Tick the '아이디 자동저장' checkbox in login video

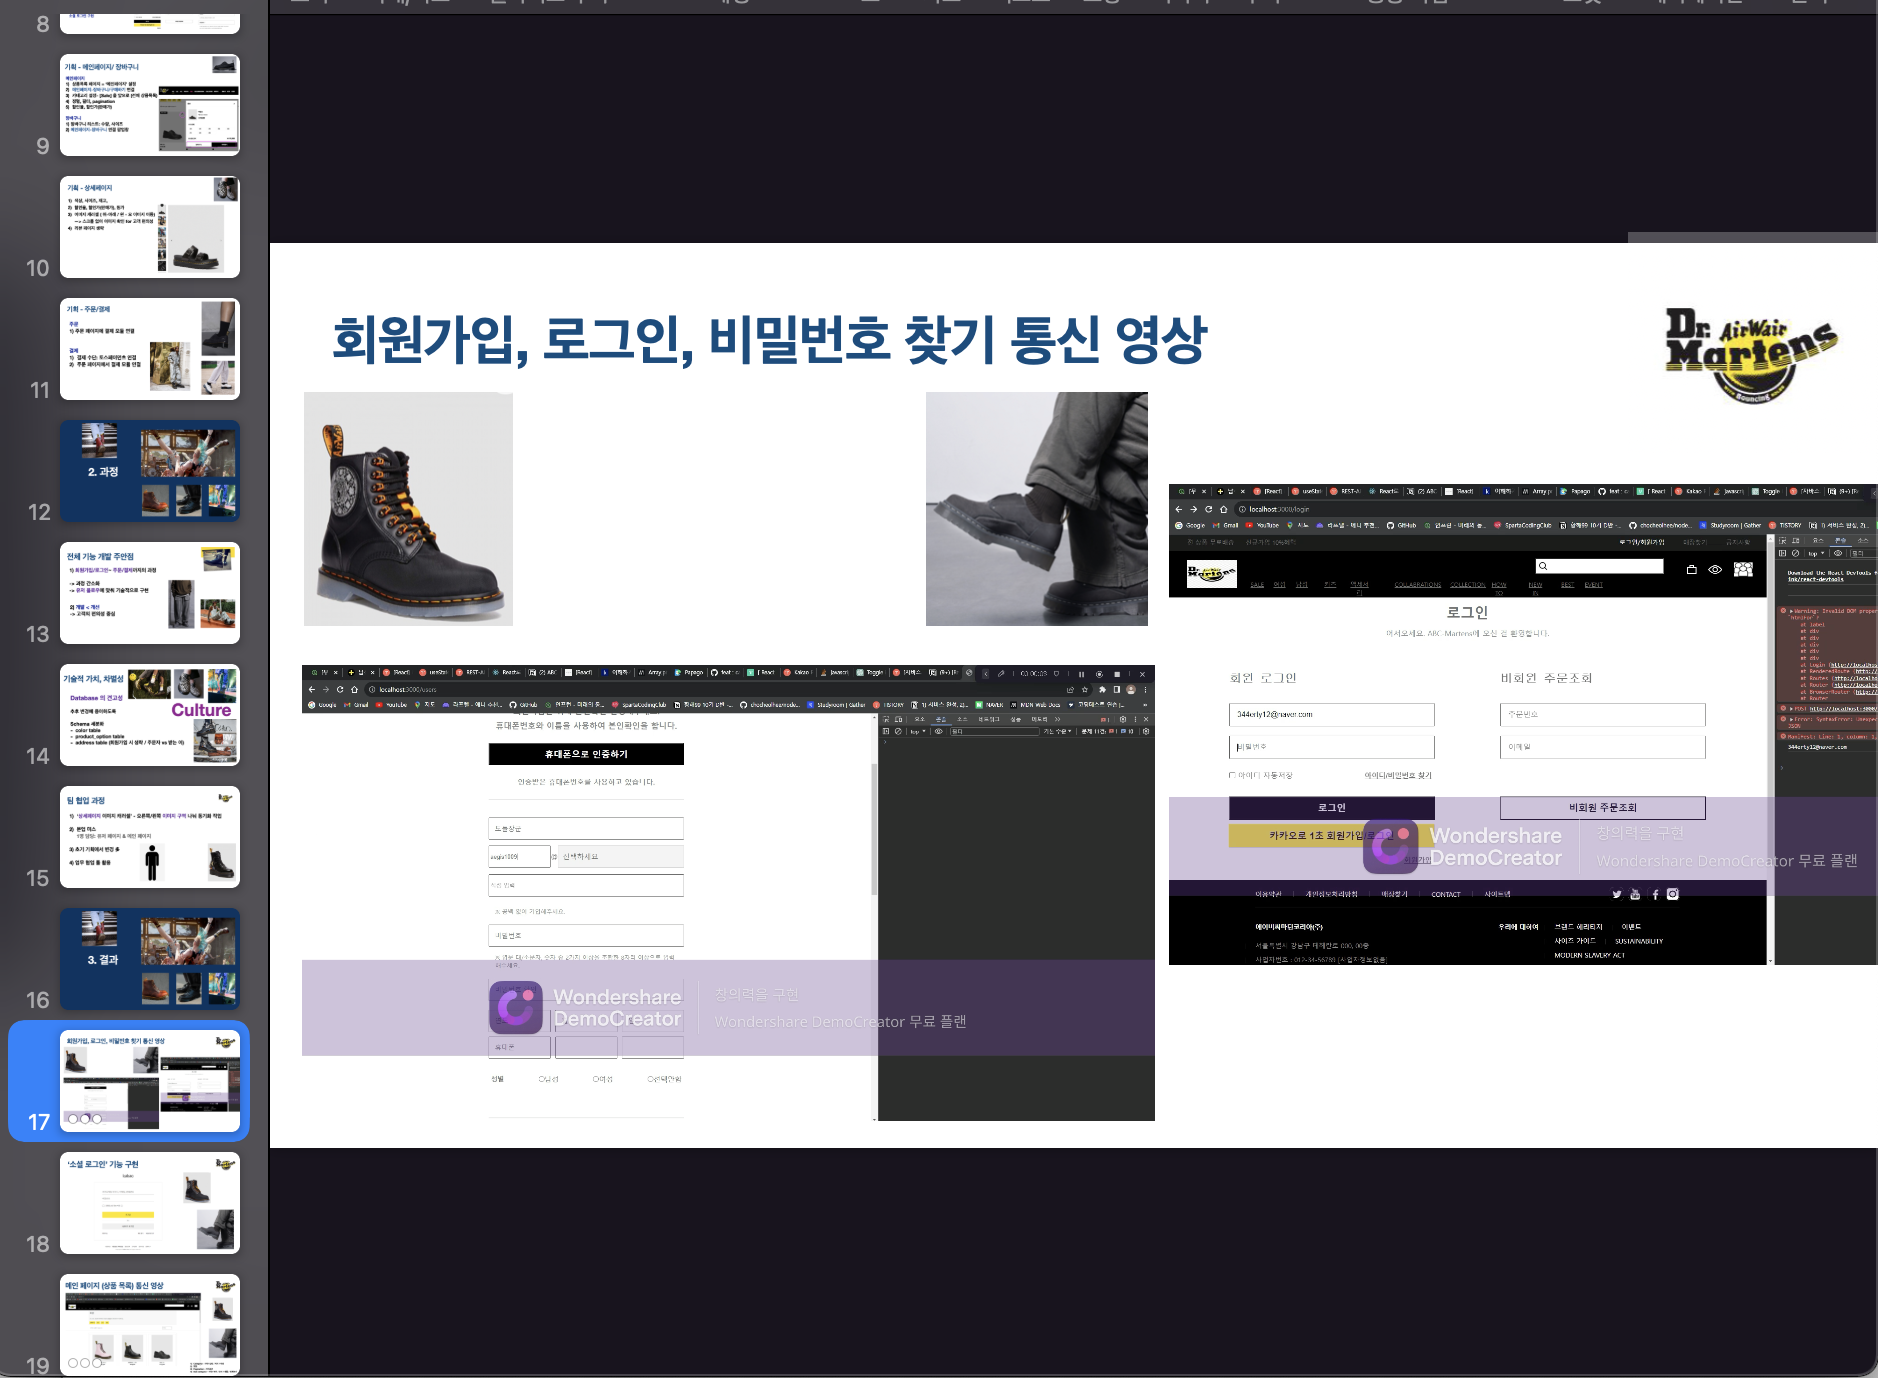(x=1232, y=775)
